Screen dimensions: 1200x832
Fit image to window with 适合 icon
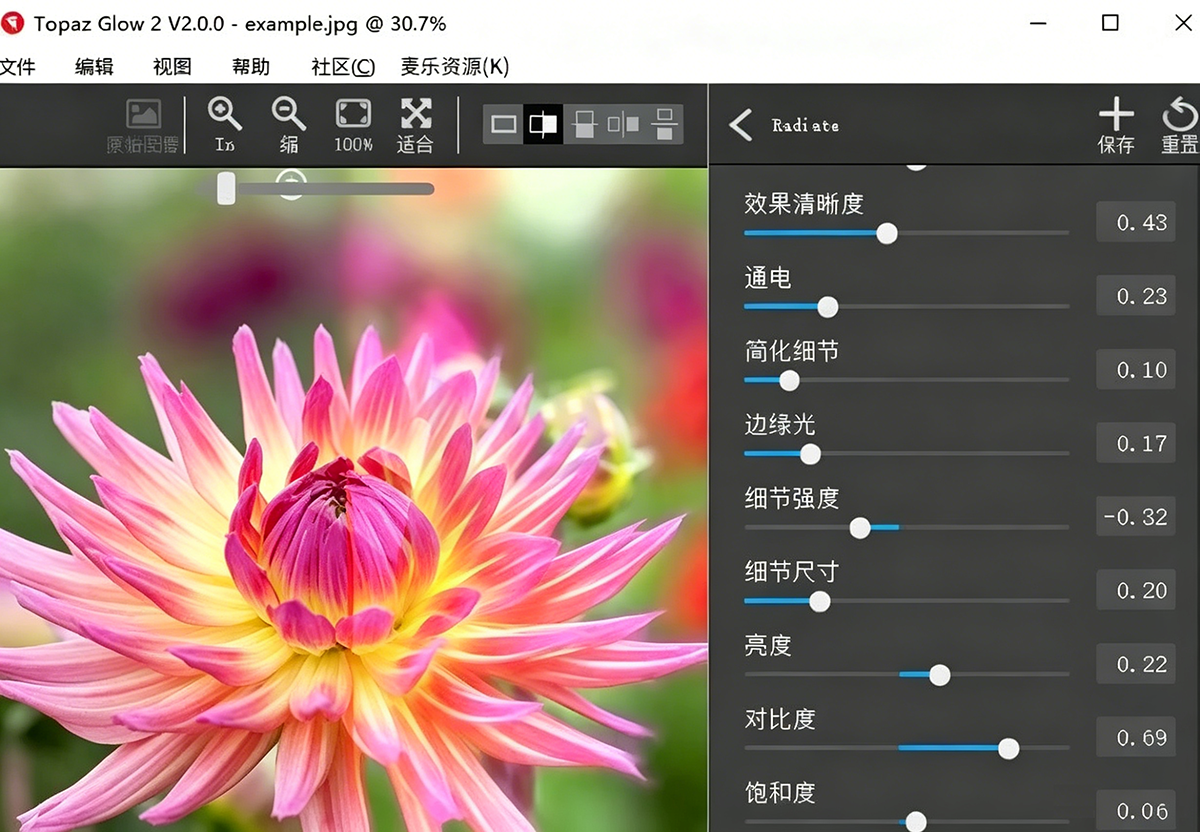coord(416,124)
